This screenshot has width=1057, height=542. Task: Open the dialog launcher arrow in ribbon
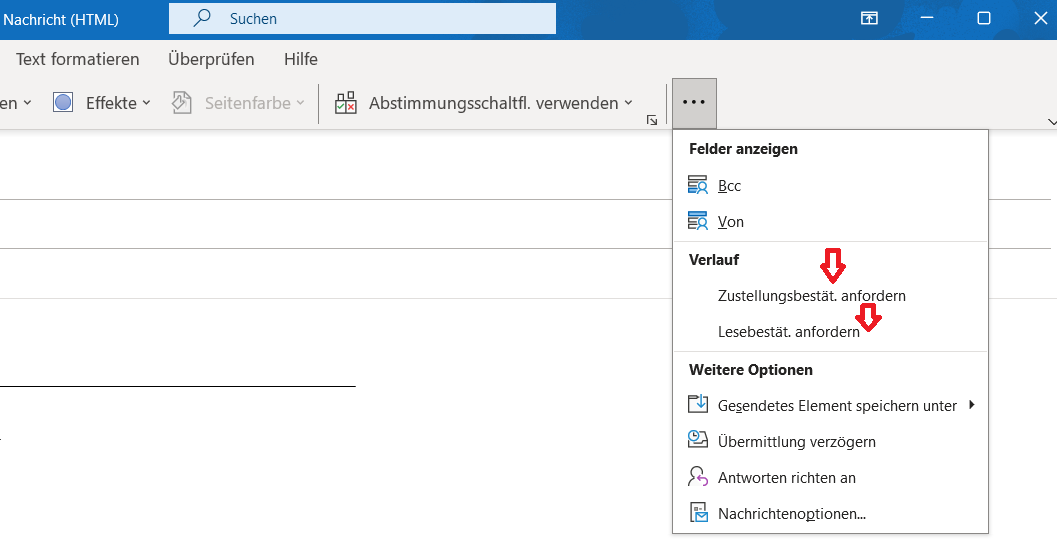652,120
